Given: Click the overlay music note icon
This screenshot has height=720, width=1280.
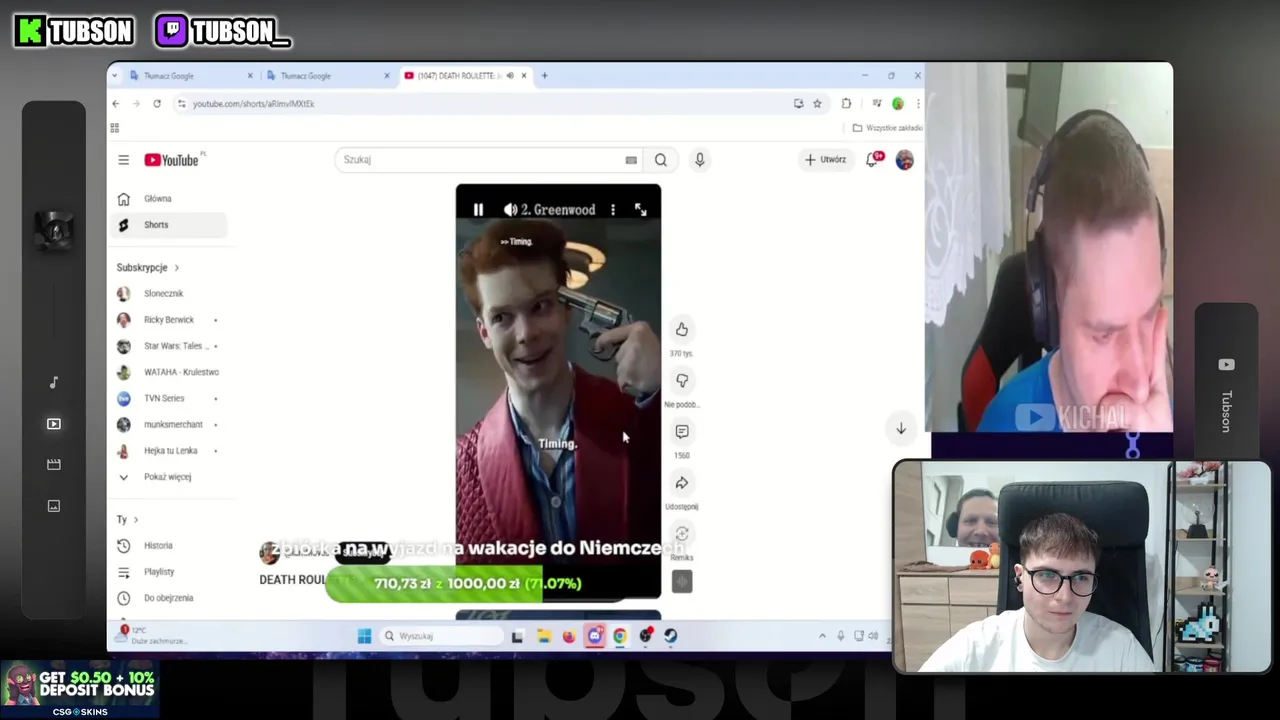Looking at the screenshot, I should click(54, 383).
